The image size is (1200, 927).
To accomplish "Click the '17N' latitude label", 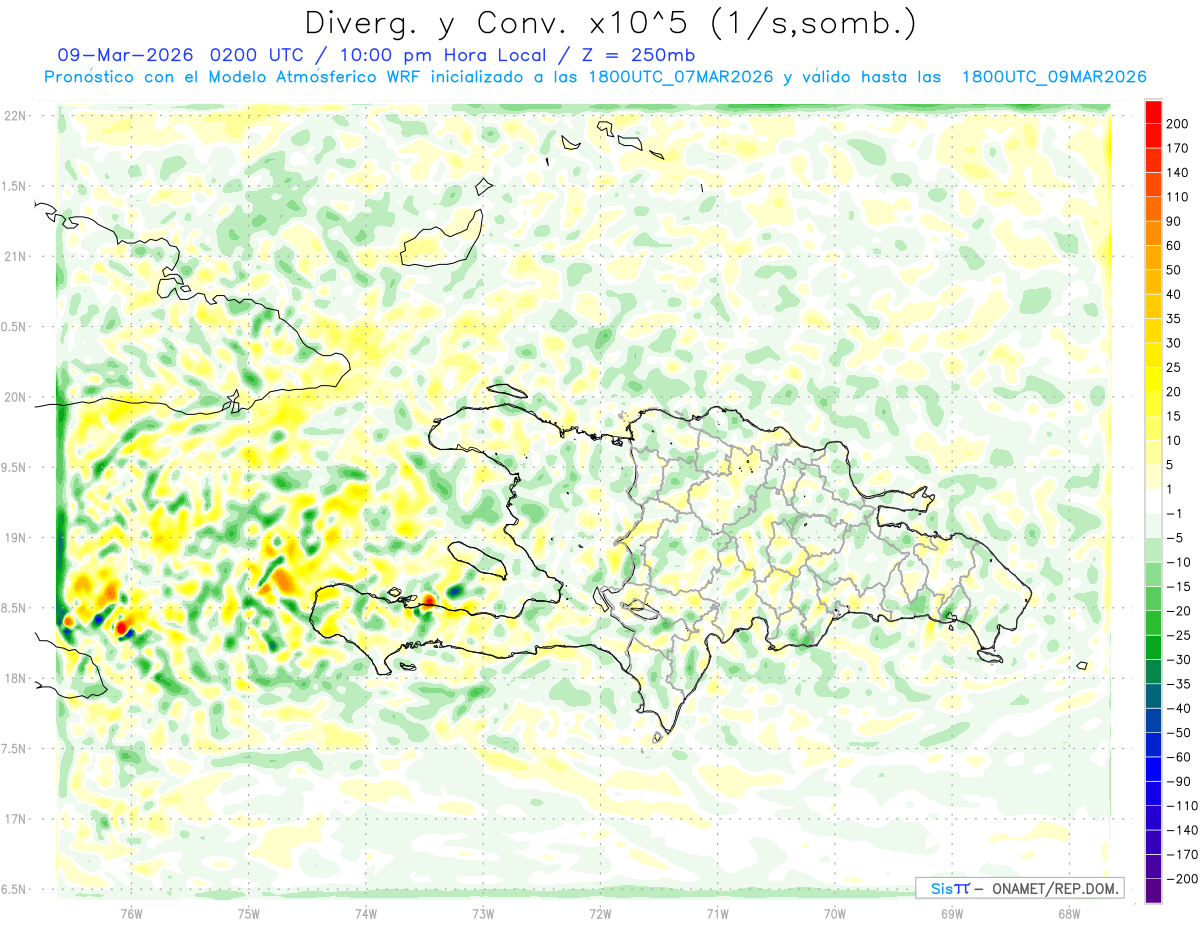I will pyautogui.click(x=14, y=819).
